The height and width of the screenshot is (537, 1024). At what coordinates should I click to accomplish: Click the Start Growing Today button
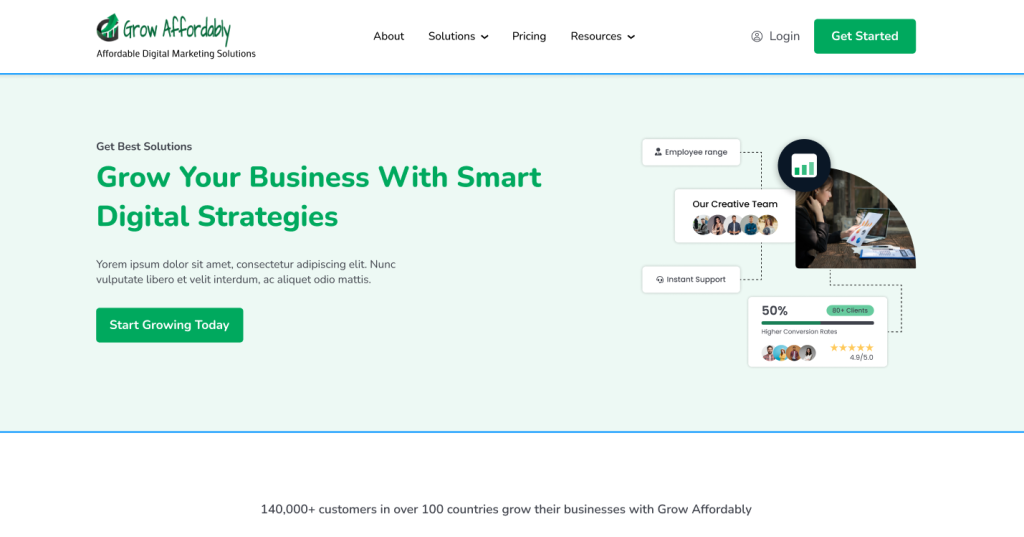[x=169, y=325]
